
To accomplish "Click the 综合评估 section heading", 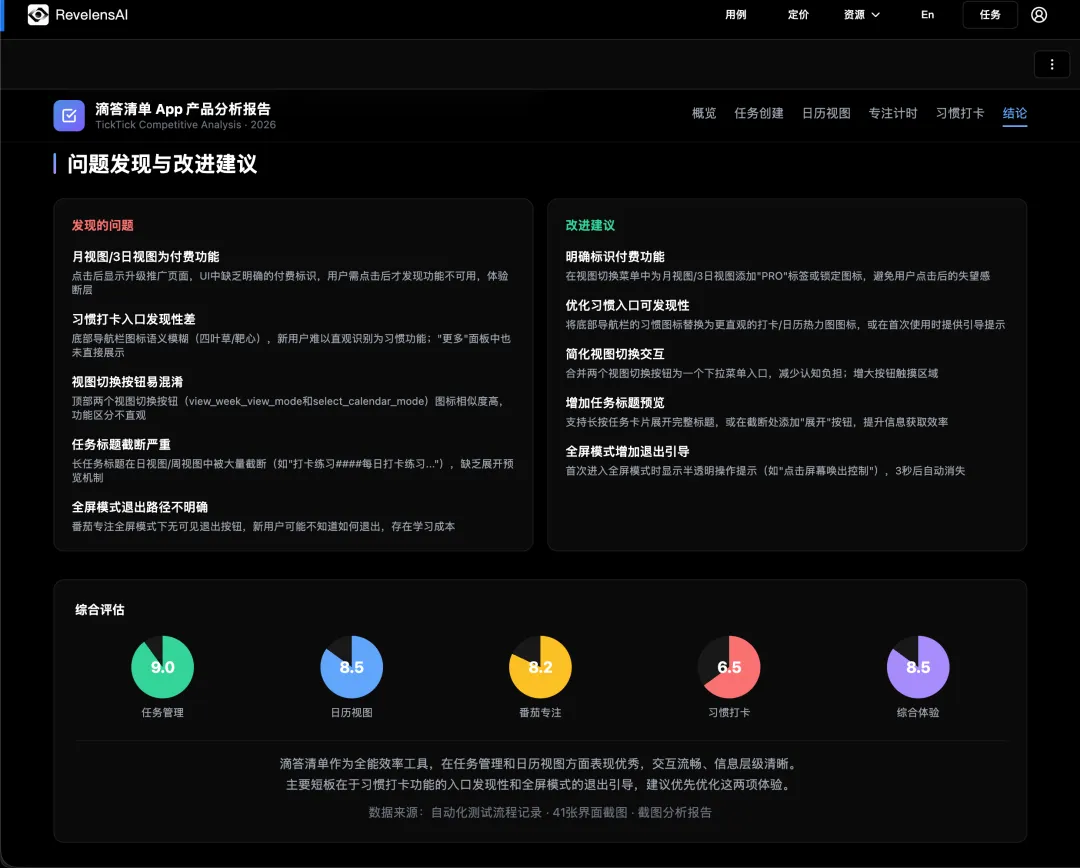I will pyautogui.click(x=100, y=610).
